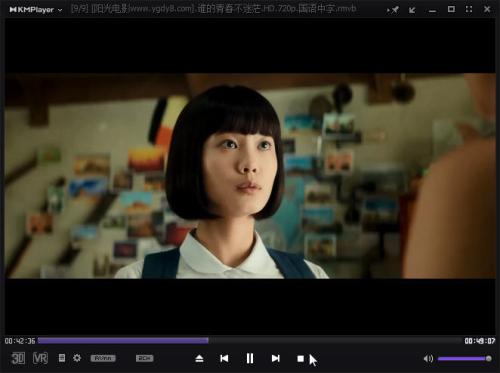Click the elapsed time 00:42:36
Viewport: 500px width, 373px height.
pyautogui.click(x=20, y=341)
